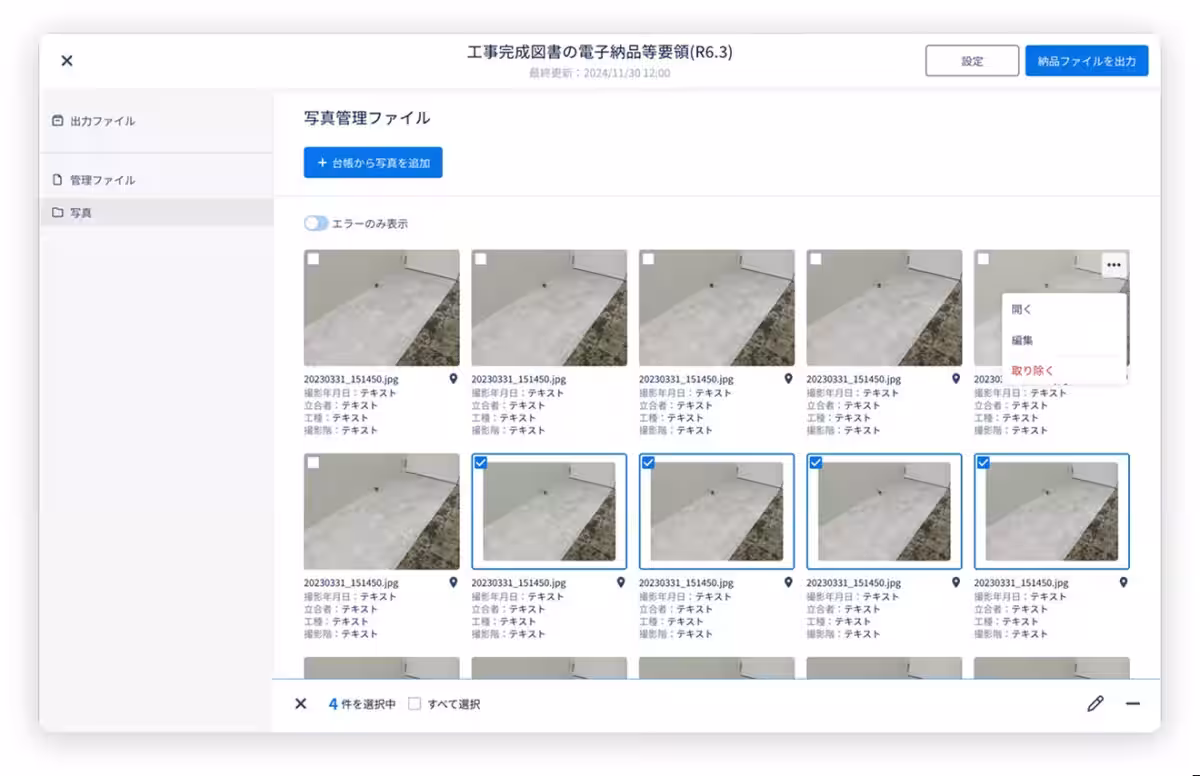This screenshot has height=776, width=1200.
Task: Uncheck a selected photo in the second row
Action: [x=479, y=463]
